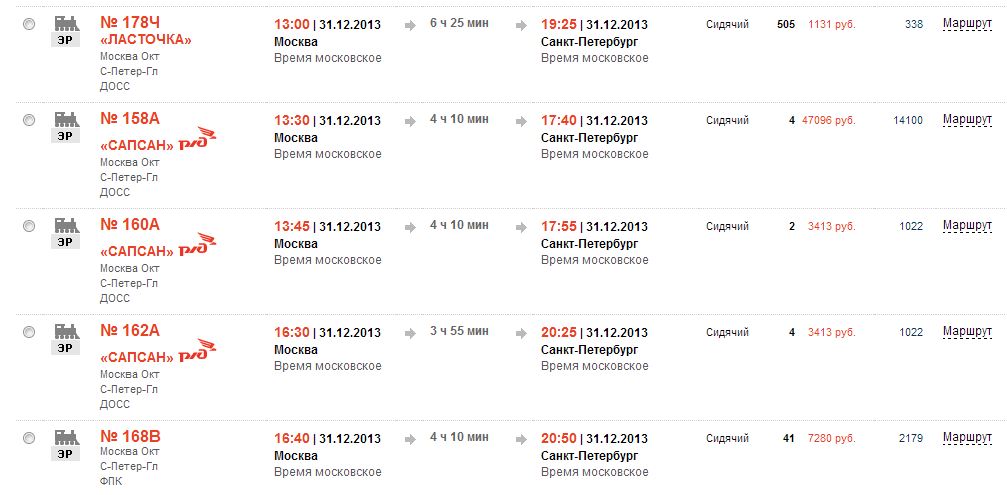Select the radio button for train 160А
The width and height of the screenshot is (1007, 495).
(x=29, y=226)
